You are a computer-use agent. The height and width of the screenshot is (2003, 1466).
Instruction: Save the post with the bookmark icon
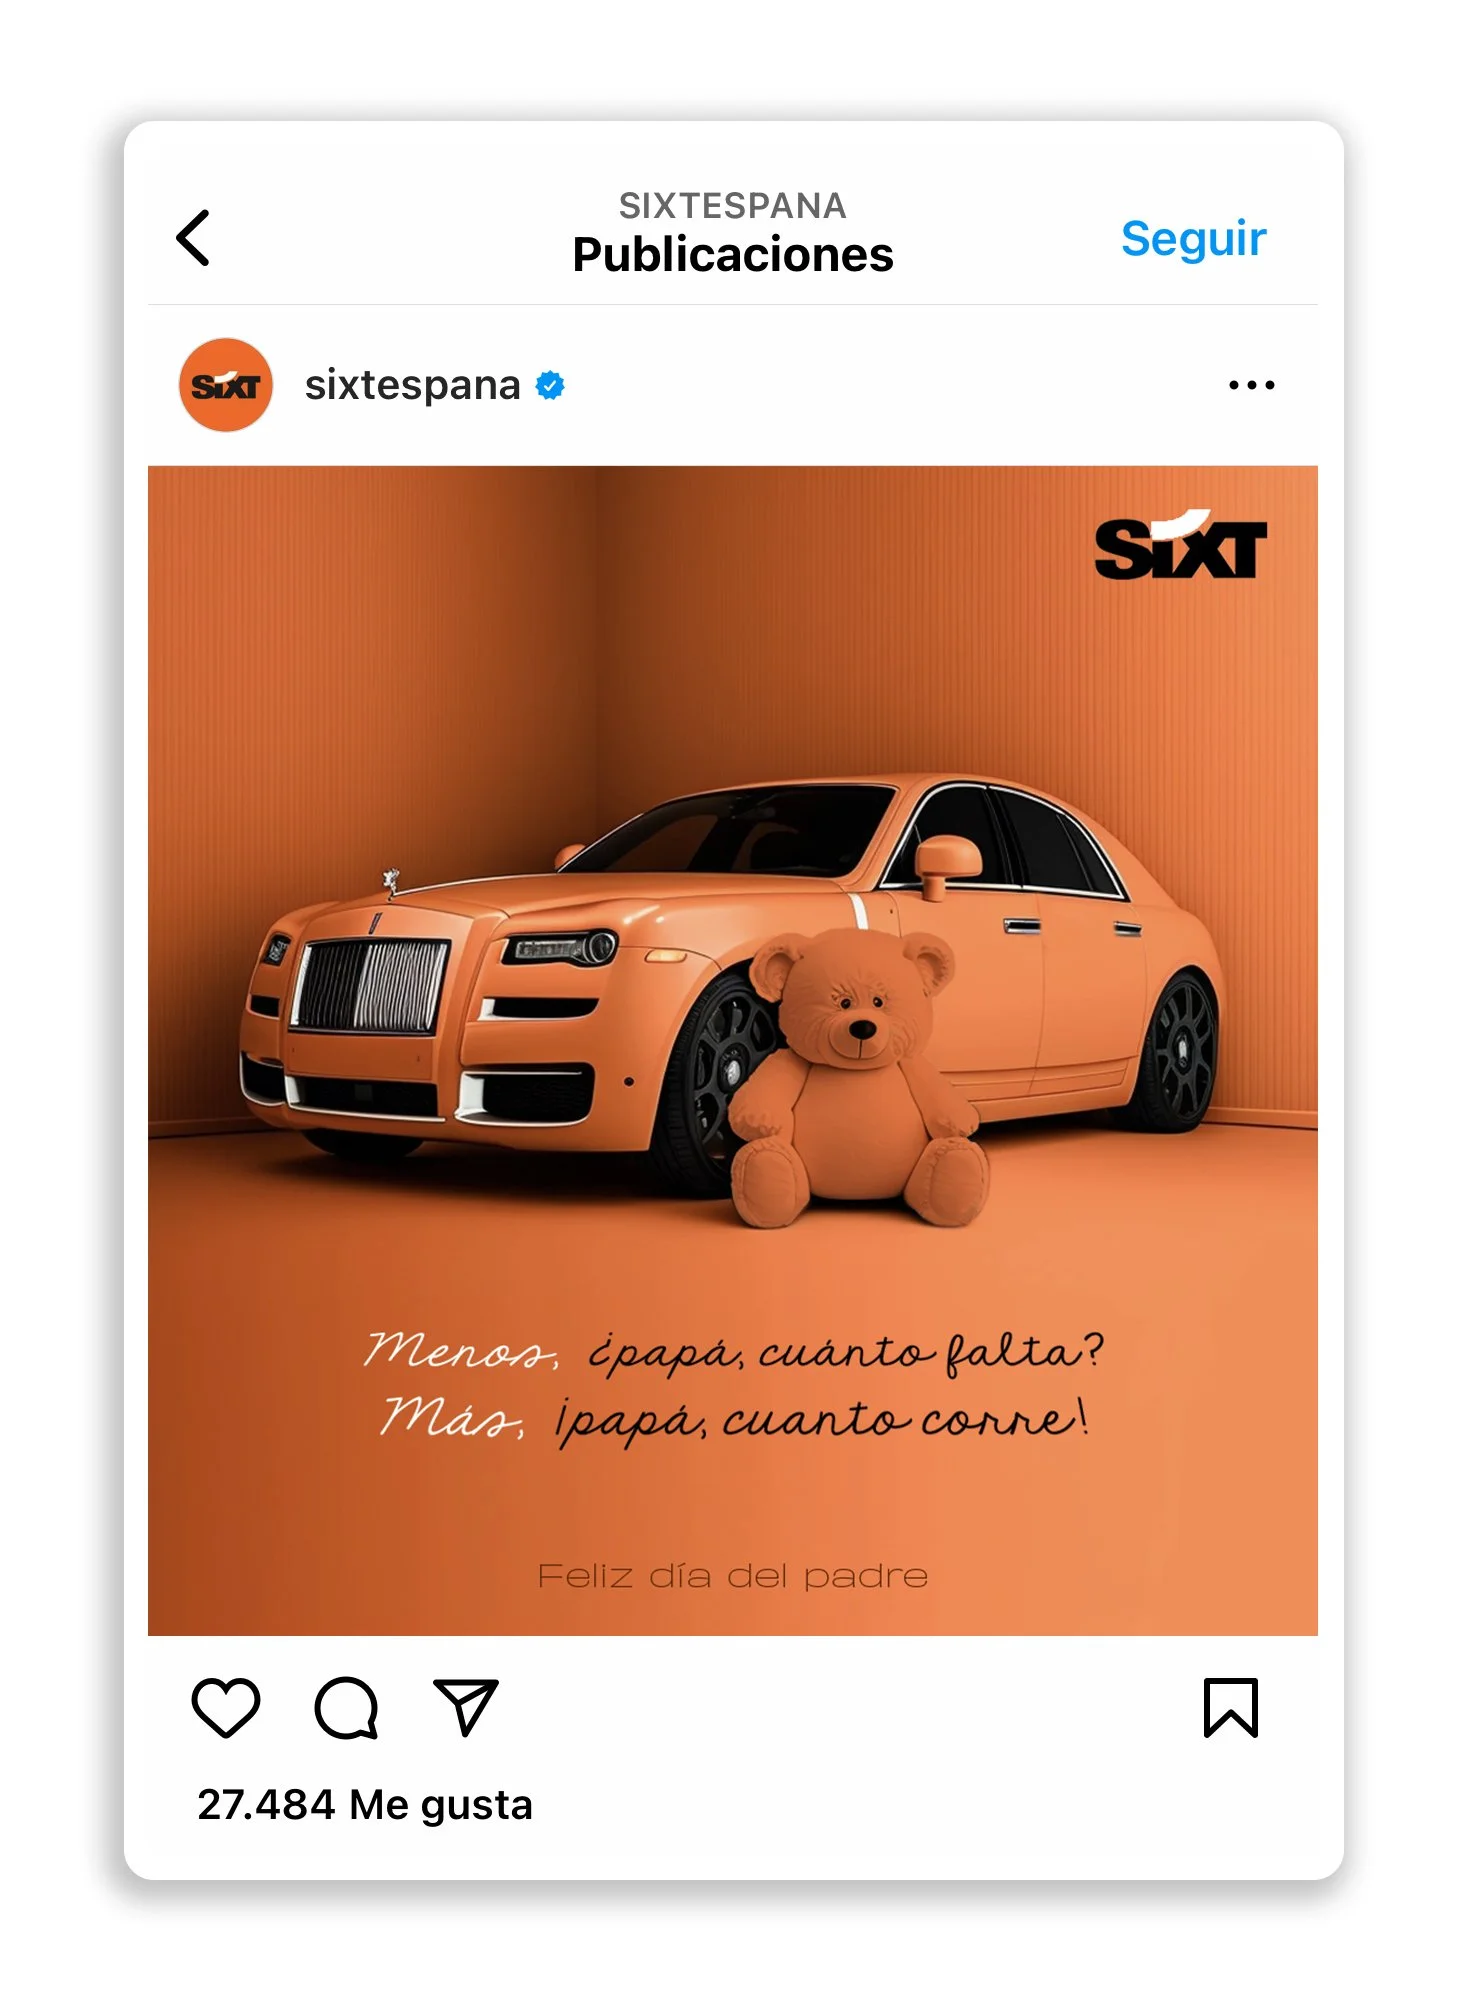pyautogui.click(x=1231, y=1708)
